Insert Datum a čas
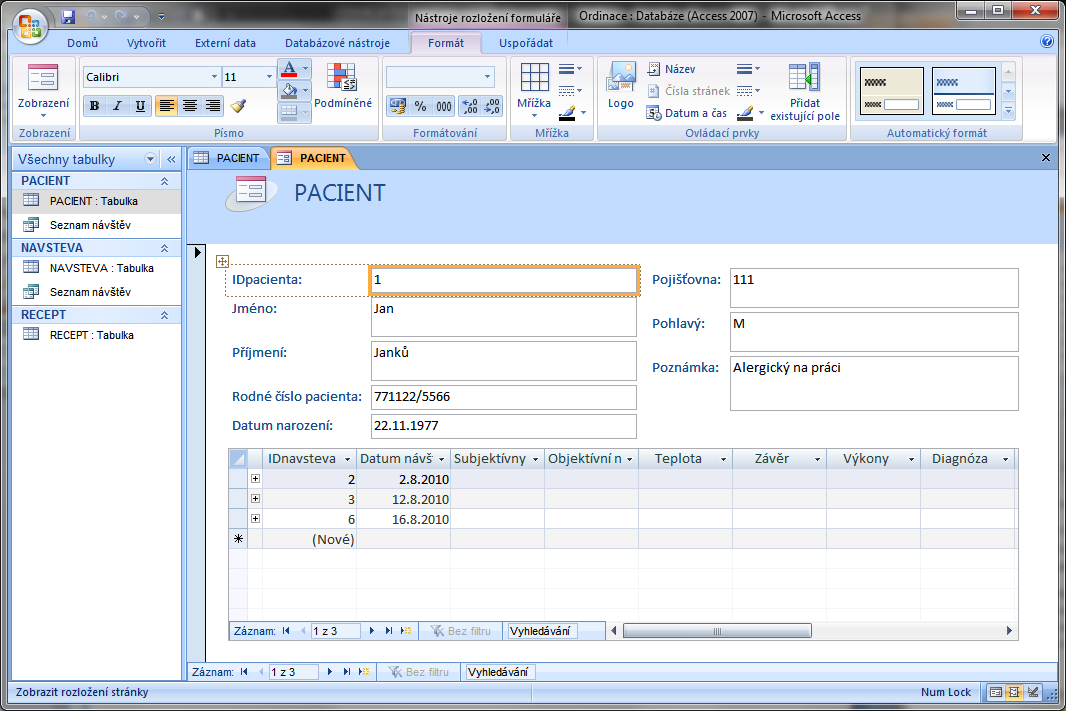 pos(686,113)
